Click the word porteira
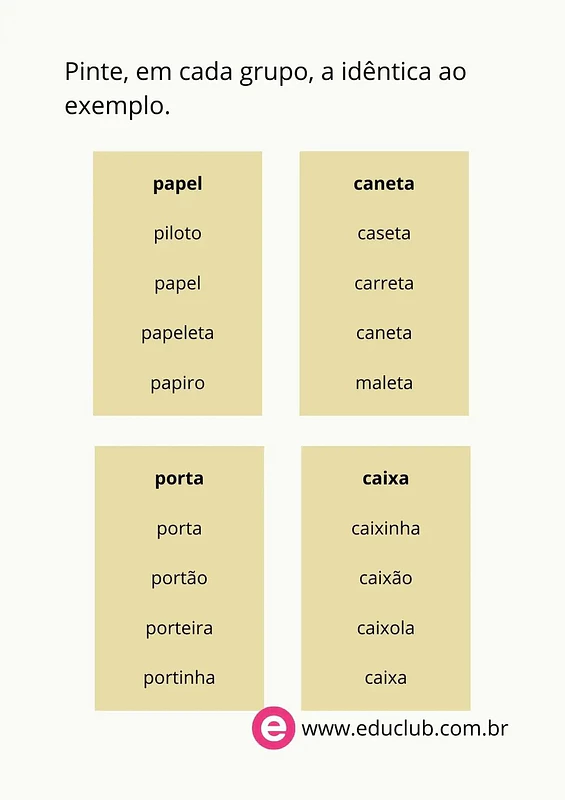565x800 pixels. 179,629
